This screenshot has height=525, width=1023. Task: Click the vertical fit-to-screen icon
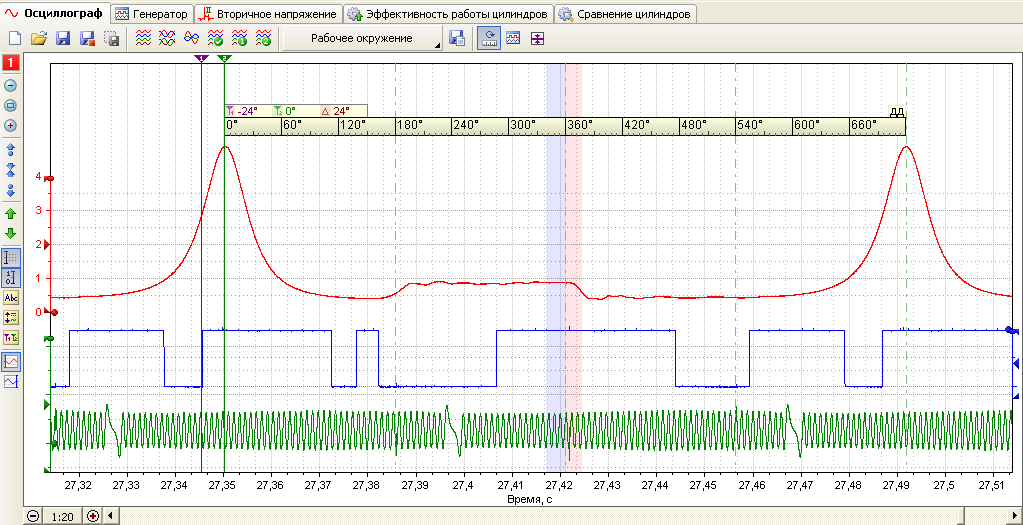point(10,106)
